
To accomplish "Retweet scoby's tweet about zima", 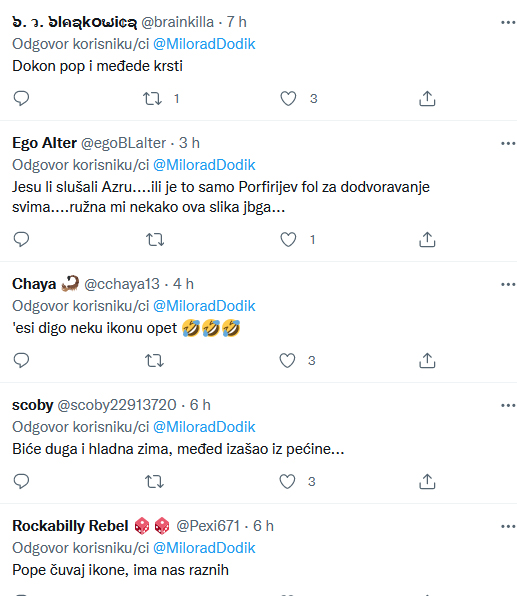I will [154, 481].
